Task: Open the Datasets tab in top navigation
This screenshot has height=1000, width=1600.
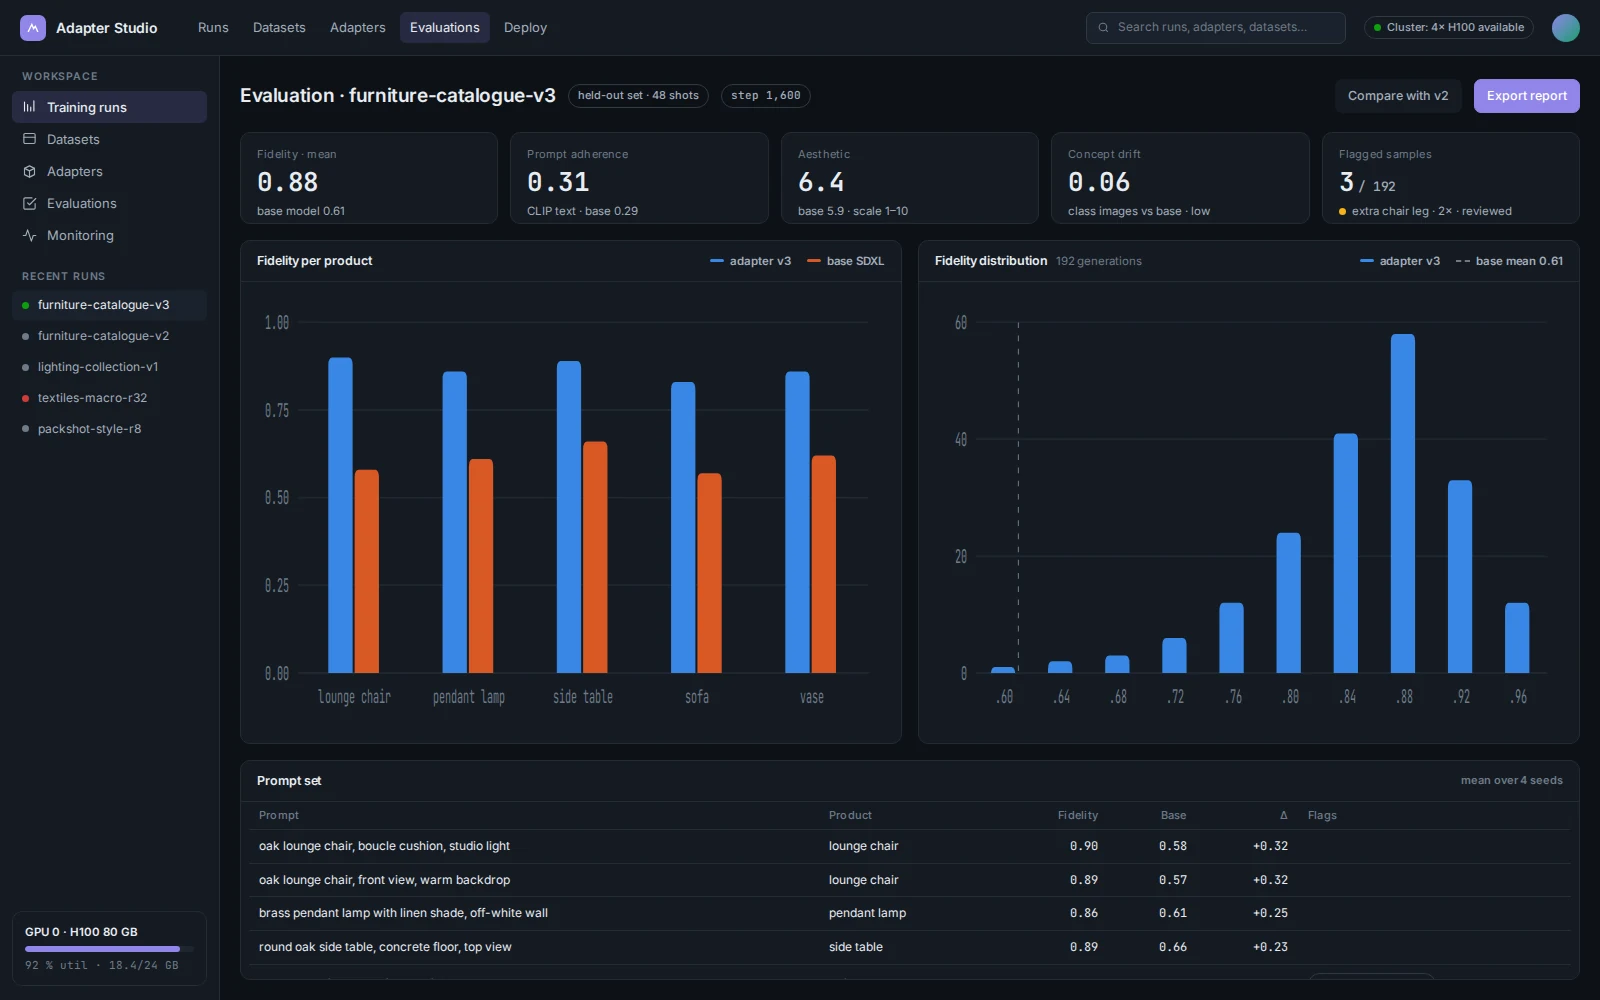Action: [x=279, y=28]
